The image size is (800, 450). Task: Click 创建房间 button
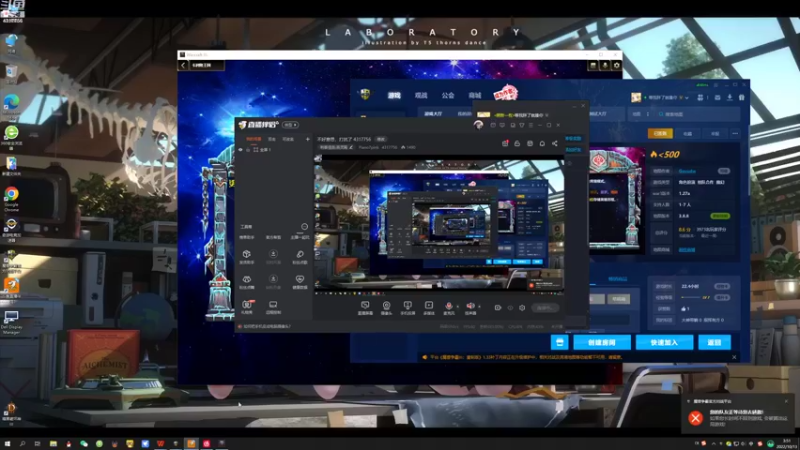pos(602,342)
